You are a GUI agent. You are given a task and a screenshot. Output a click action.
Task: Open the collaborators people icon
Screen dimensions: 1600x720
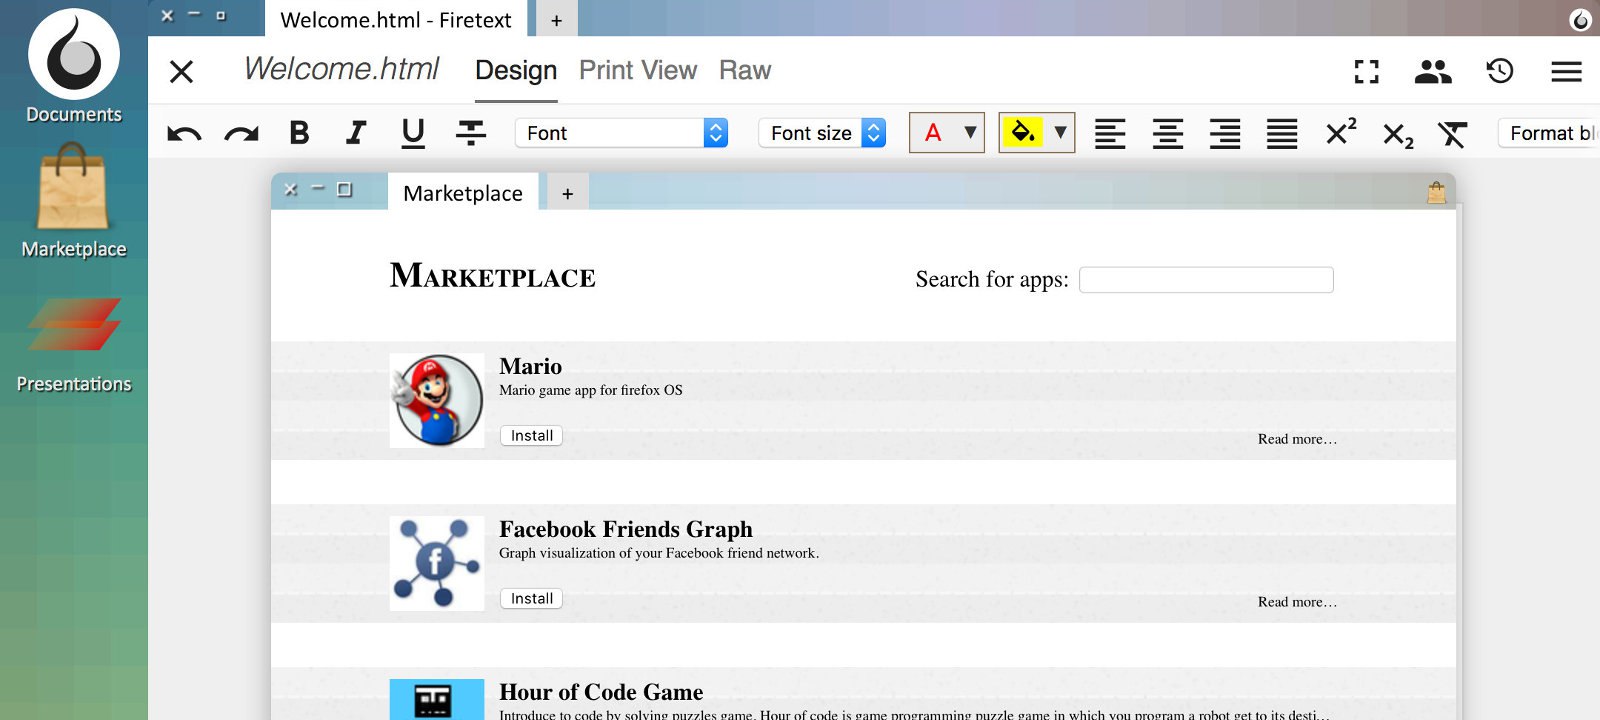[1433, 71]
